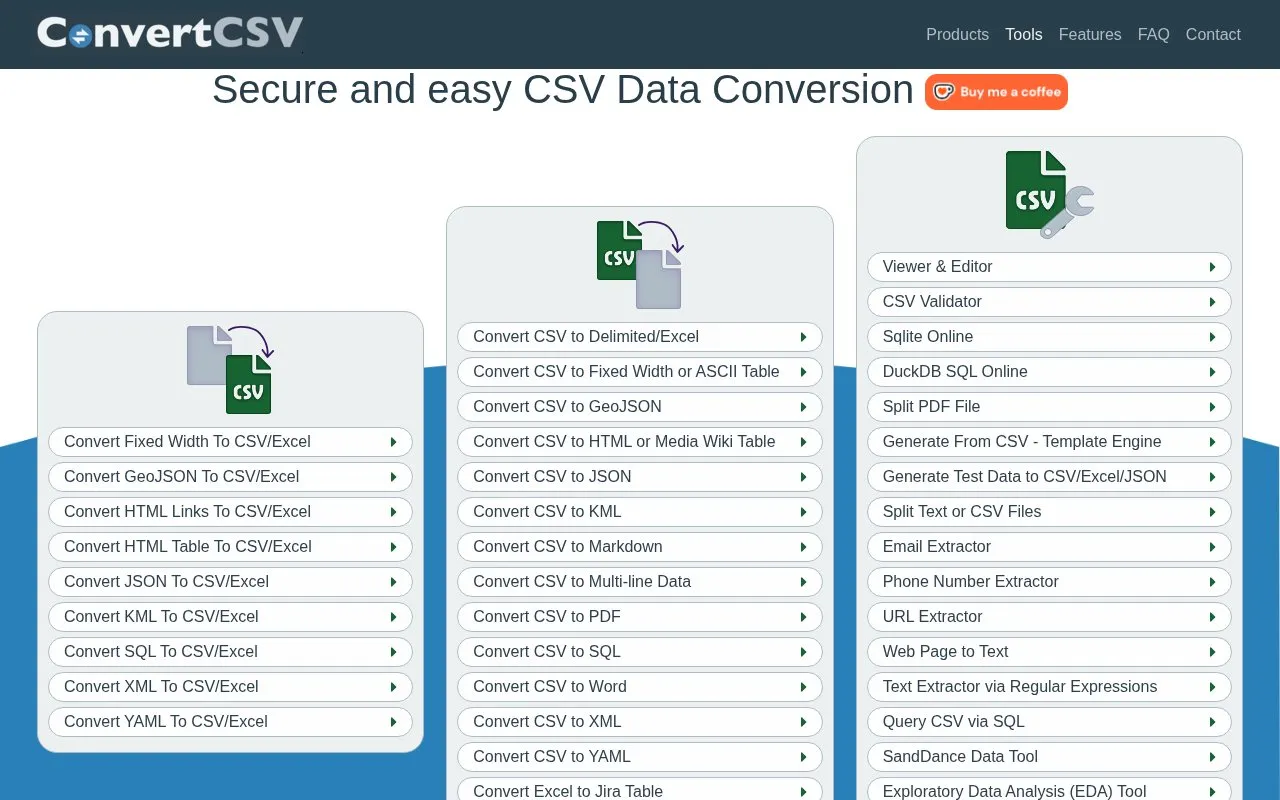Screen dimensions: 1280x800
Task: Launch the CSV Validator tool
Action: point(1049,302)
